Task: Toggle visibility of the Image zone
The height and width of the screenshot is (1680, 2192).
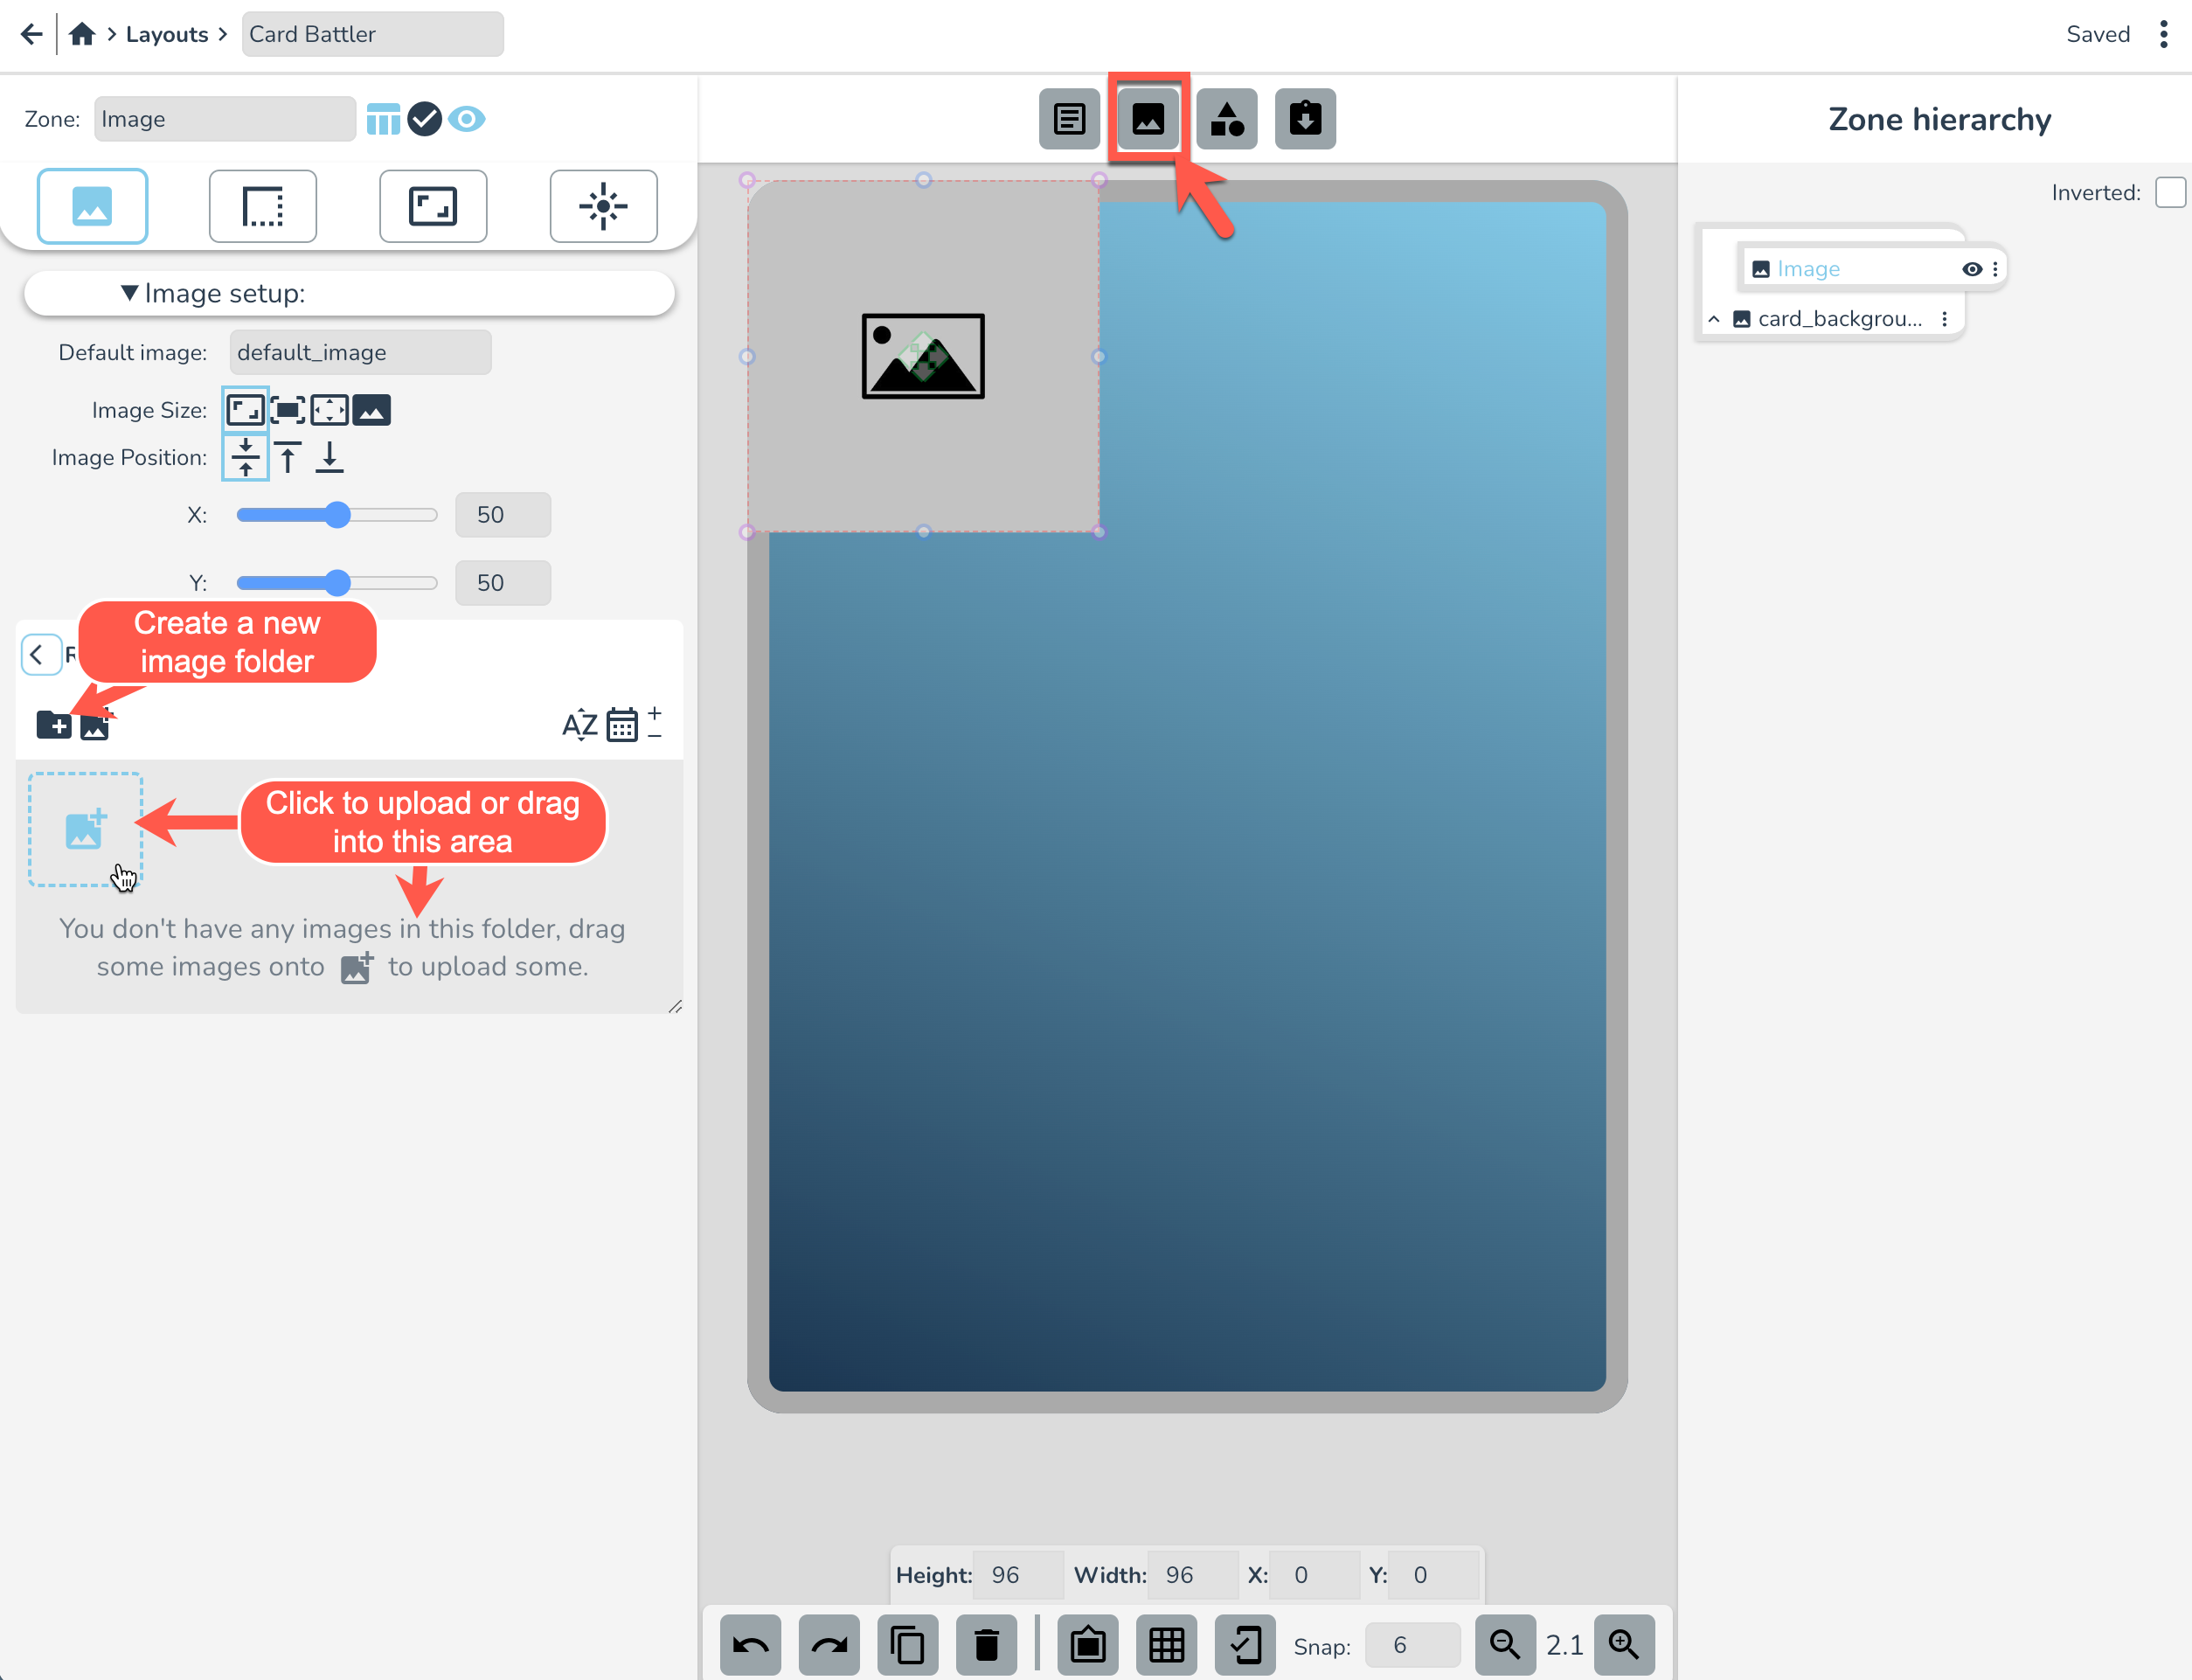Action: 1971,268
